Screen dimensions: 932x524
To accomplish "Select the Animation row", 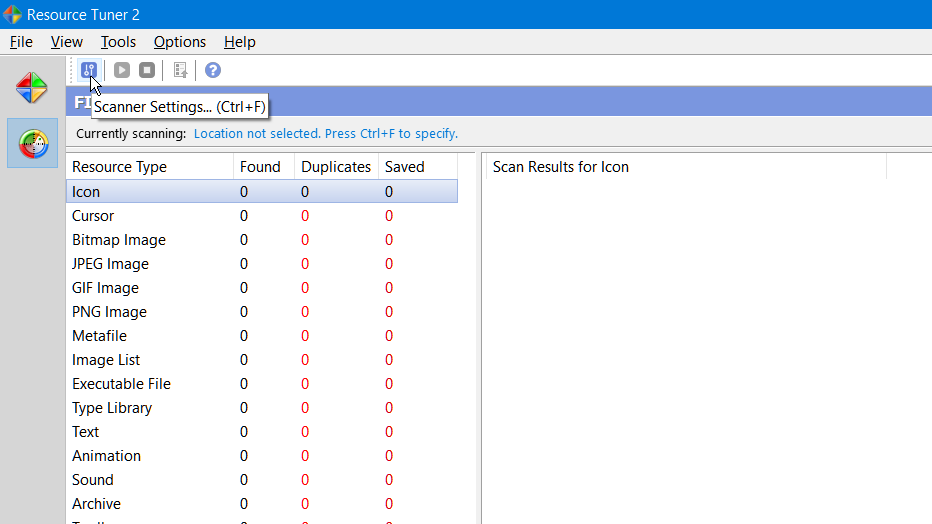I will 262,456.
